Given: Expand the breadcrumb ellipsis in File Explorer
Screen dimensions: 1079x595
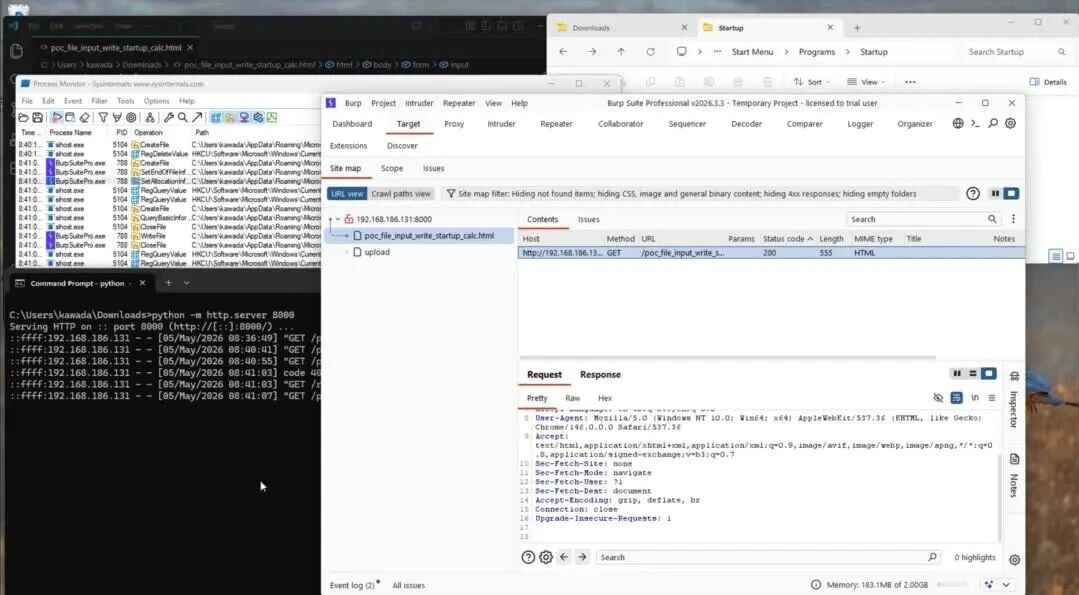Looking at the screenshot, I should coord(717,52).
